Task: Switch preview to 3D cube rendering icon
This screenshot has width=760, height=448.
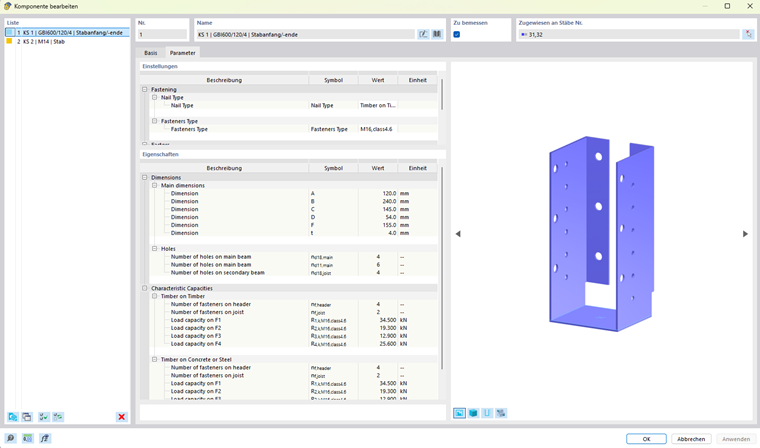Action: 473,413
